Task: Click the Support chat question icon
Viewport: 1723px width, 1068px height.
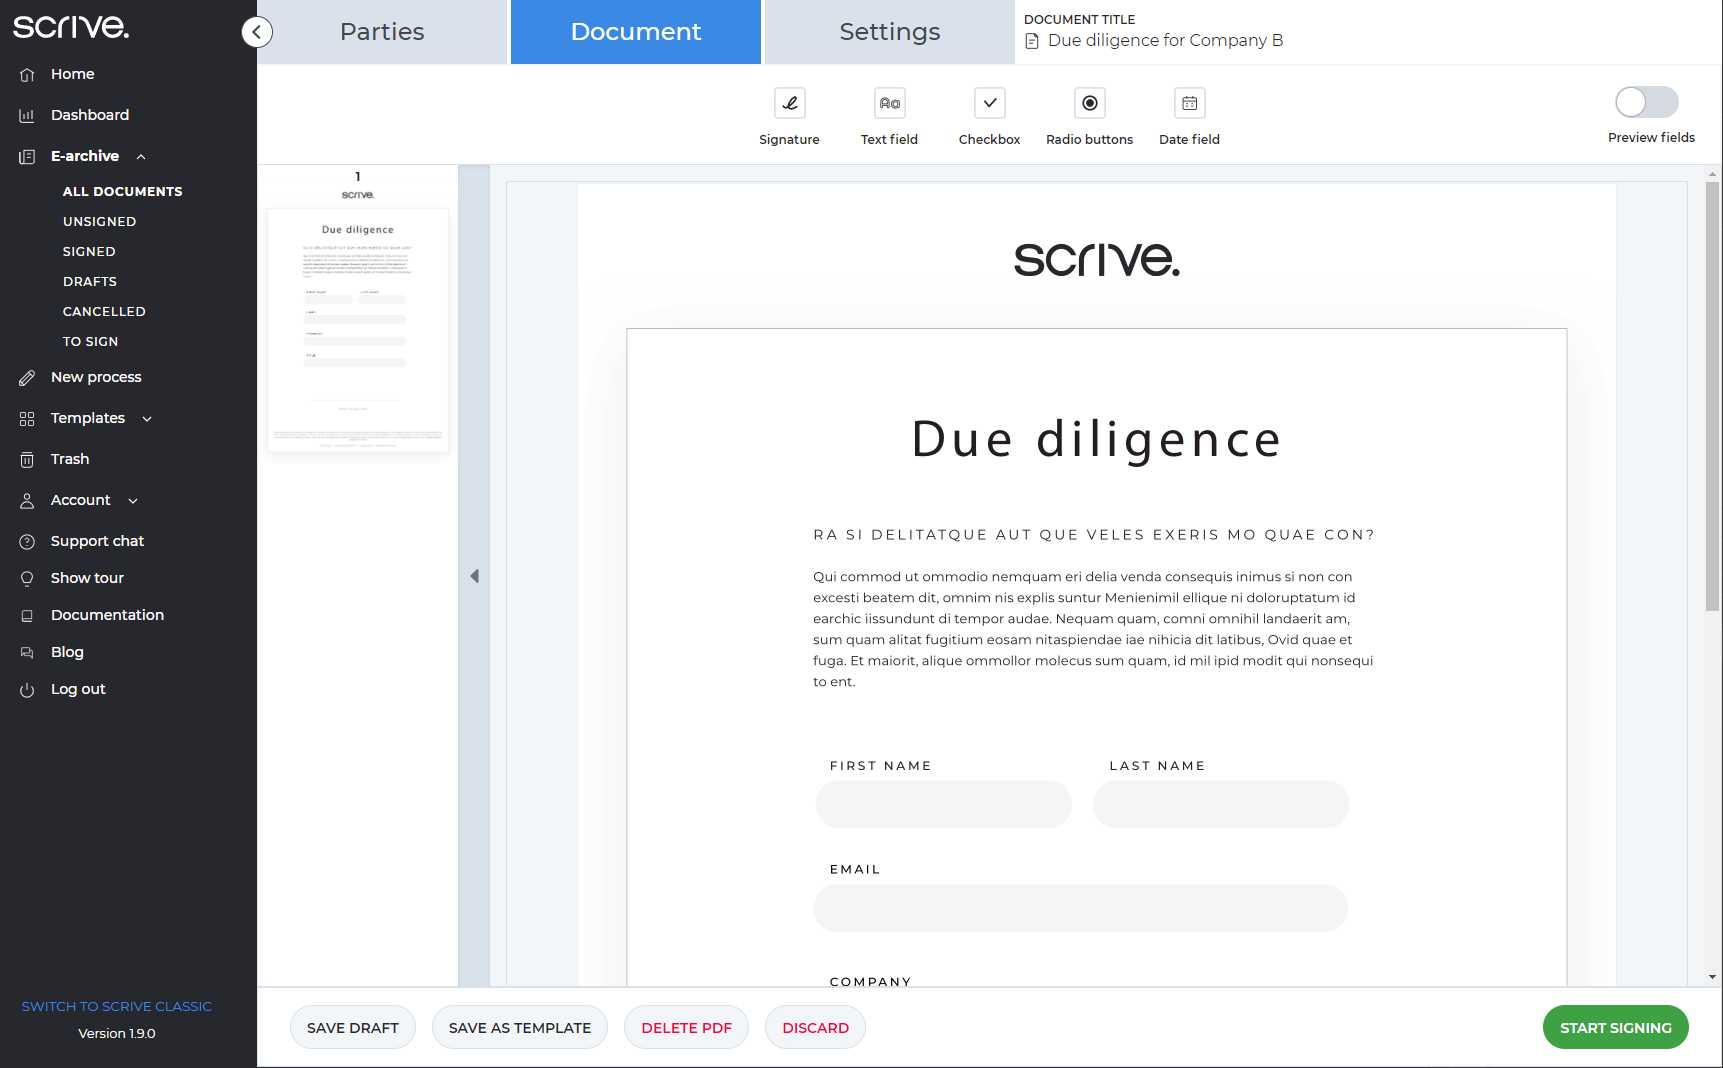Action: 27,541
